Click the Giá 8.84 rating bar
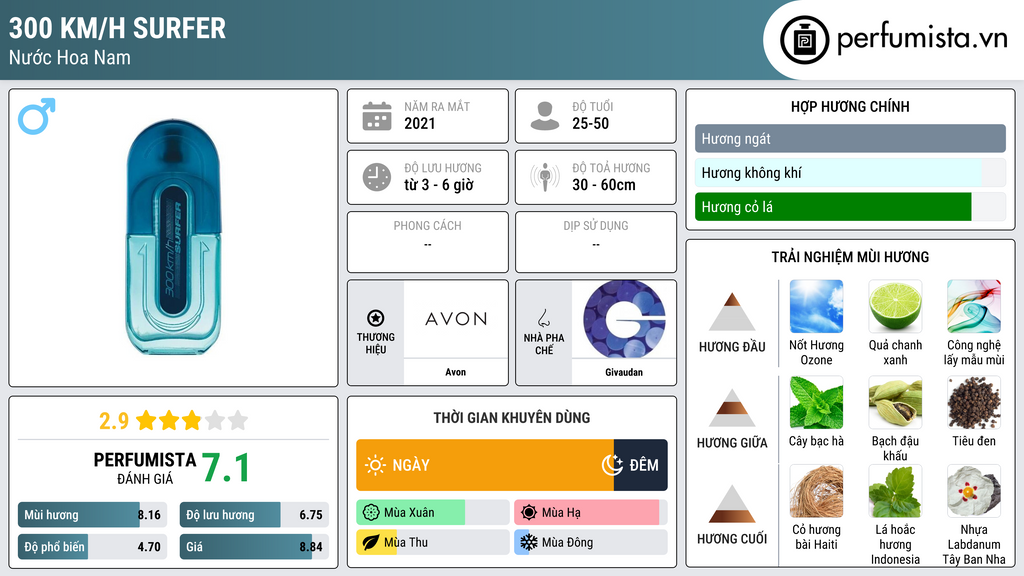Screen dimensions: 1024x576 (254, 547)
